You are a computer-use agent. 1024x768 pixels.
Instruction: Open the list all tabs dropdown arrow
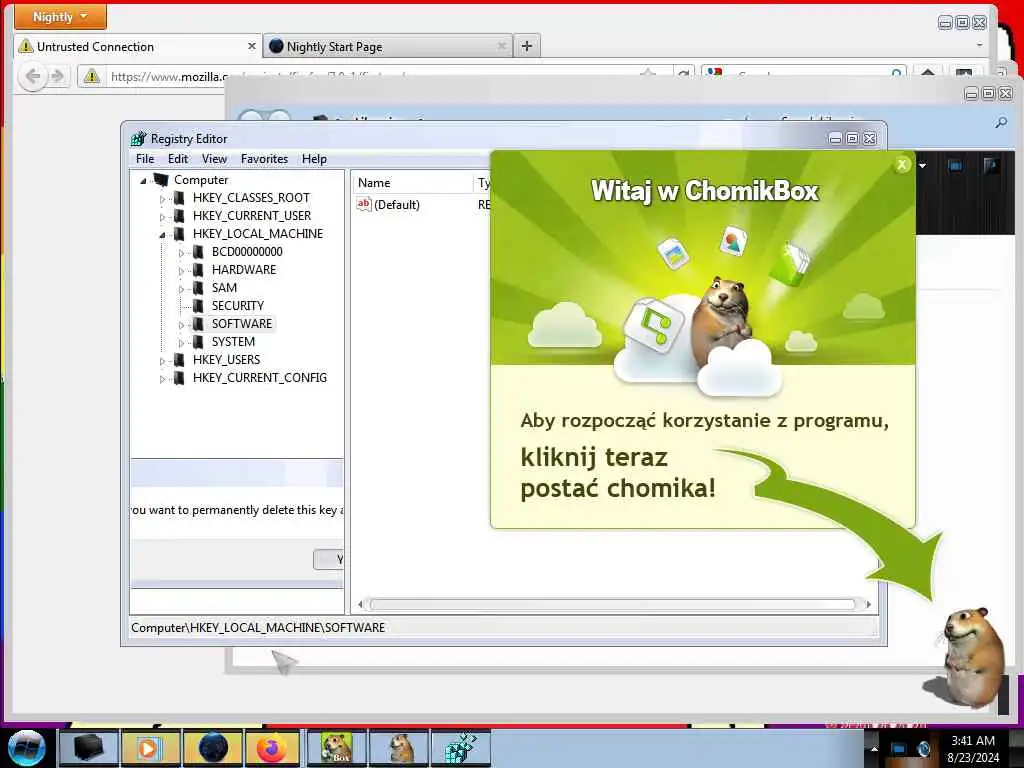coord(979,46)
